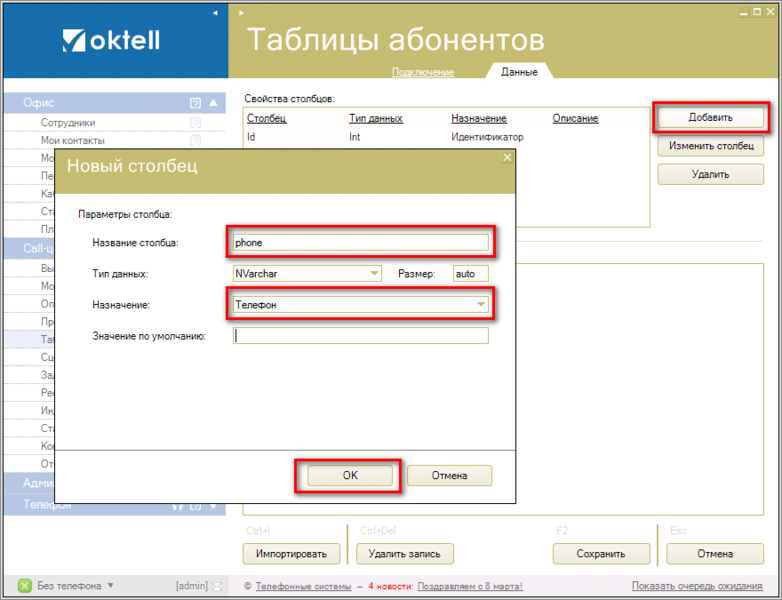Click Показать очередь ожидания link
Viewport: 782px width, 600px height.
(x=697, y=586)
